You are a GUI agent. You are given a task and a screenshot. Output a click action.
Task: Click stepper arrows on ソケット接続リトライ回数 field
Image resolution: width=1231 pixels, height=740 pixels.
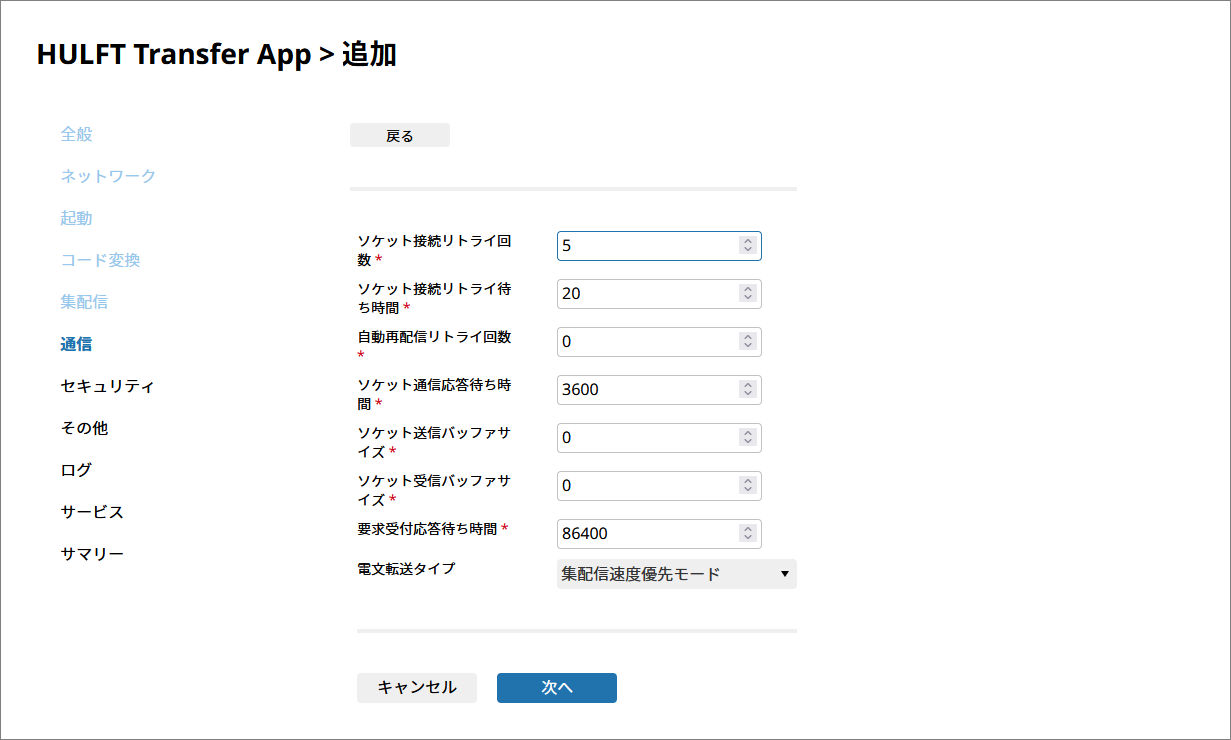[747, 246]
